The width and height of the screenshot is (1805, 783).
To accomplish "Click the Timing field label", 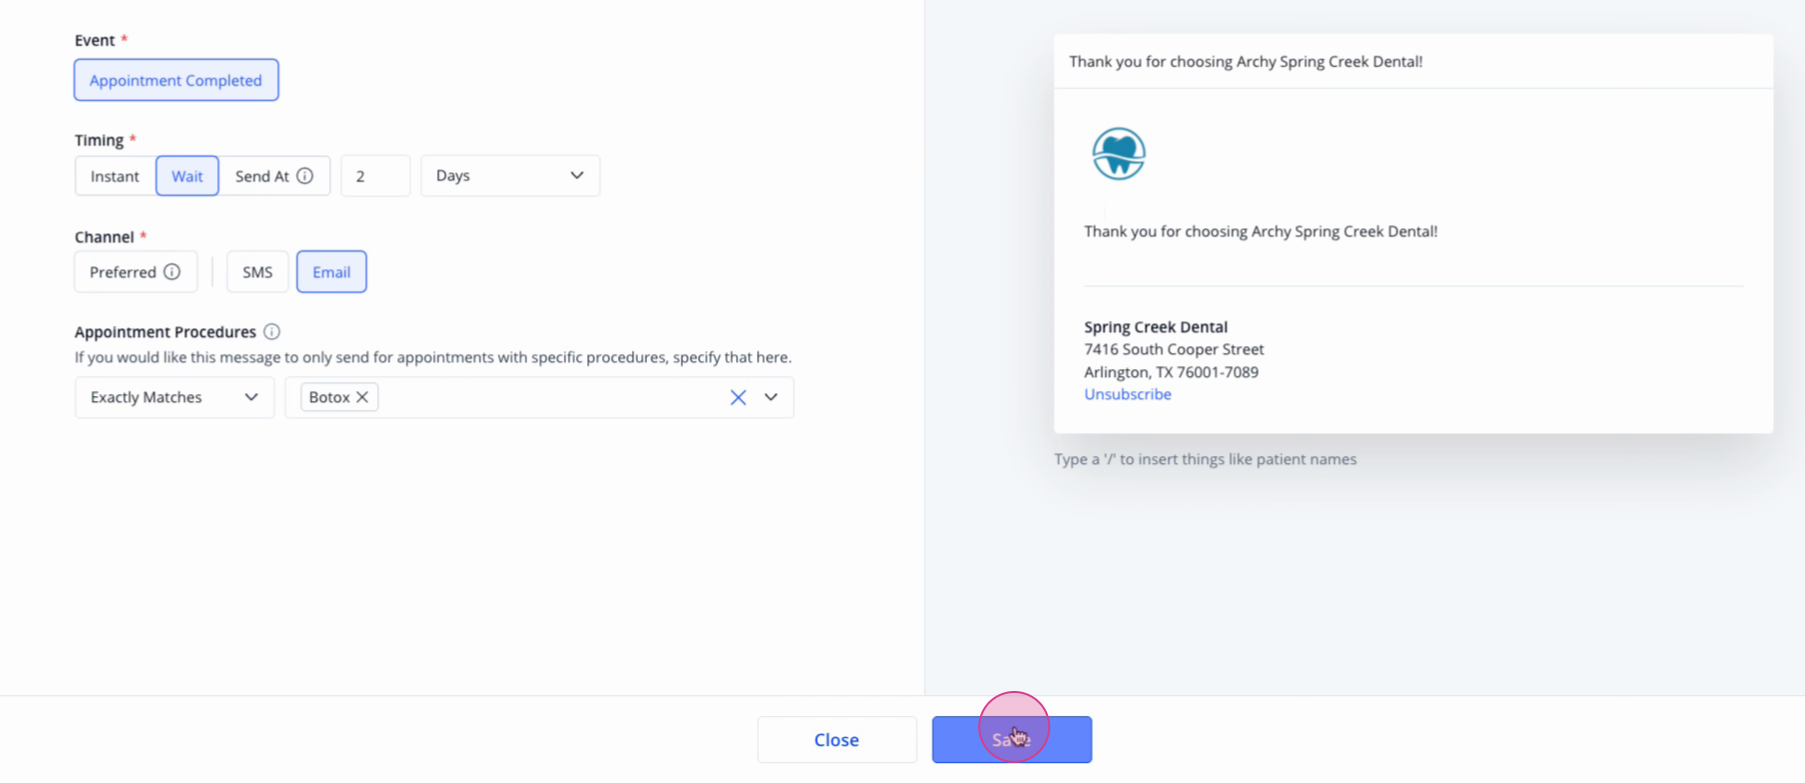I will (99, 140).
